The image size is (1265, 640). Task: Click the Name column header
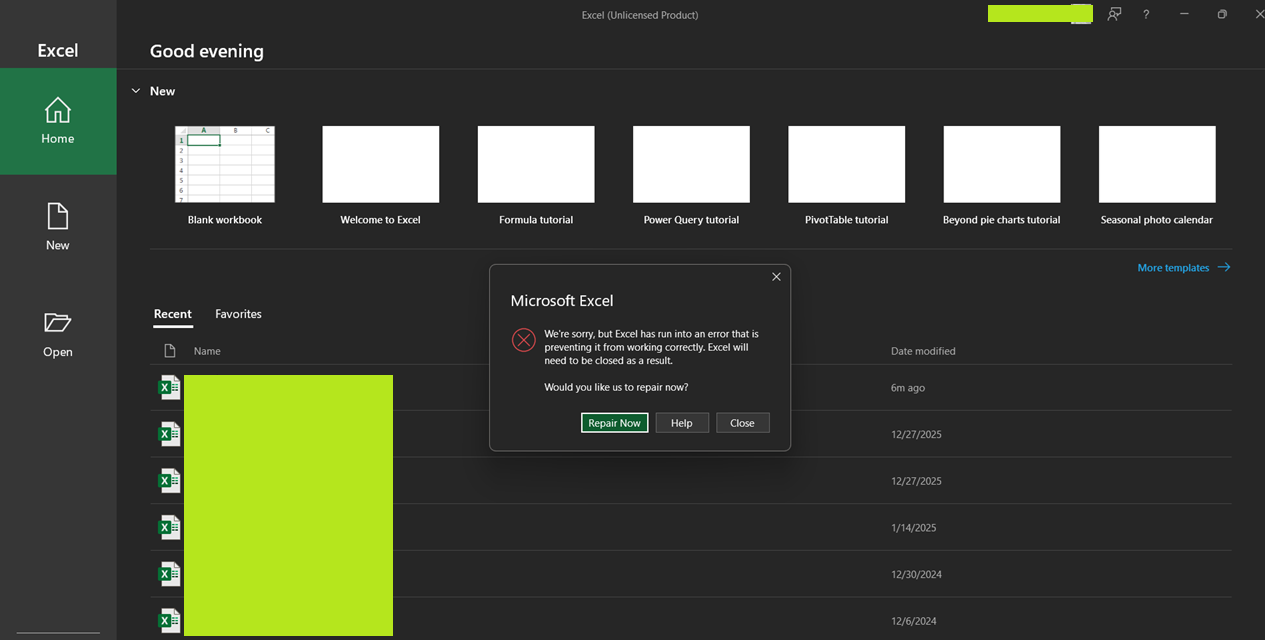click(207, 351)
